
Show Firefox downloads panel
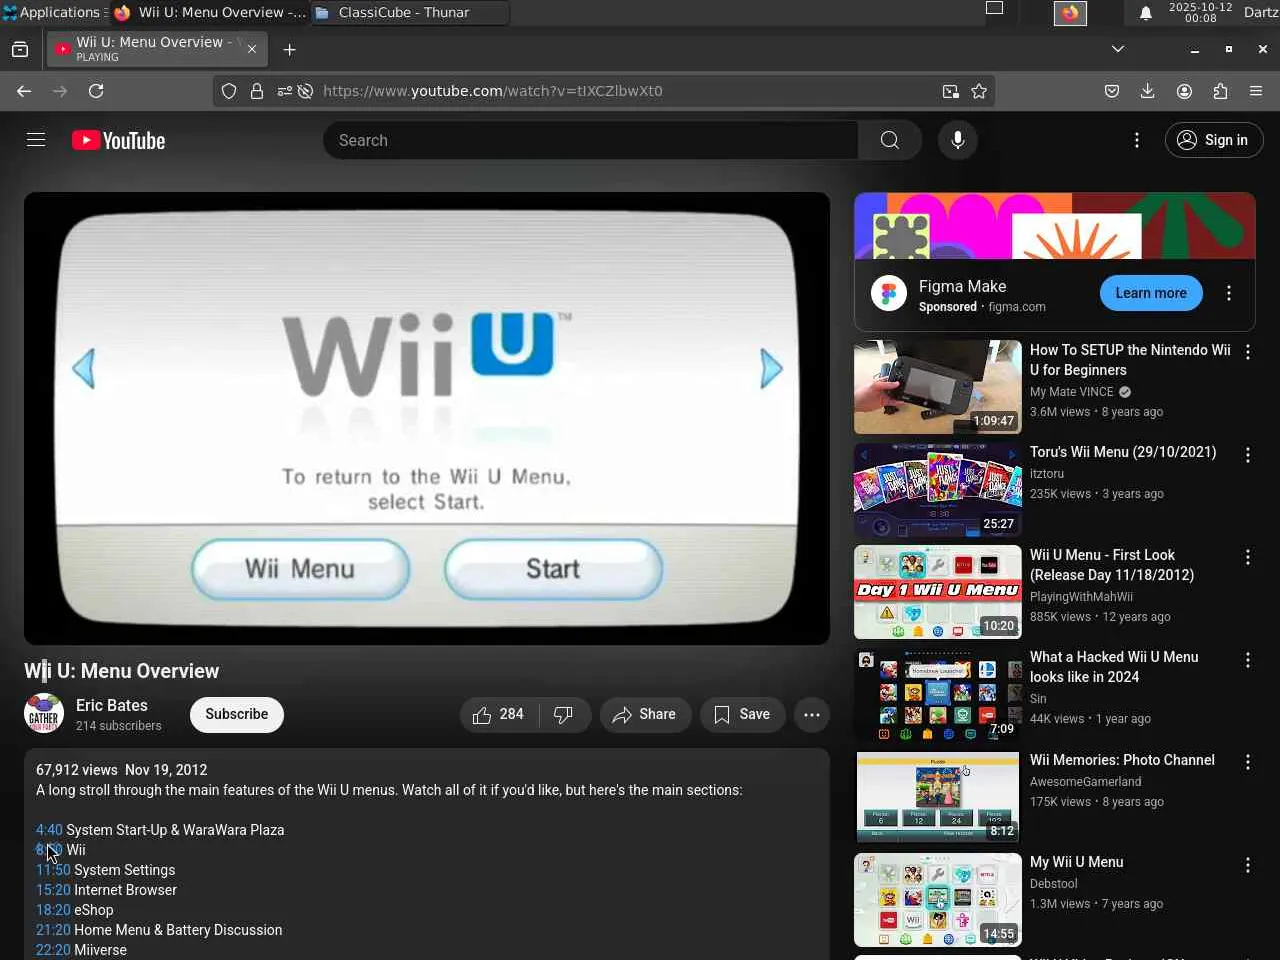[1148, 91]
